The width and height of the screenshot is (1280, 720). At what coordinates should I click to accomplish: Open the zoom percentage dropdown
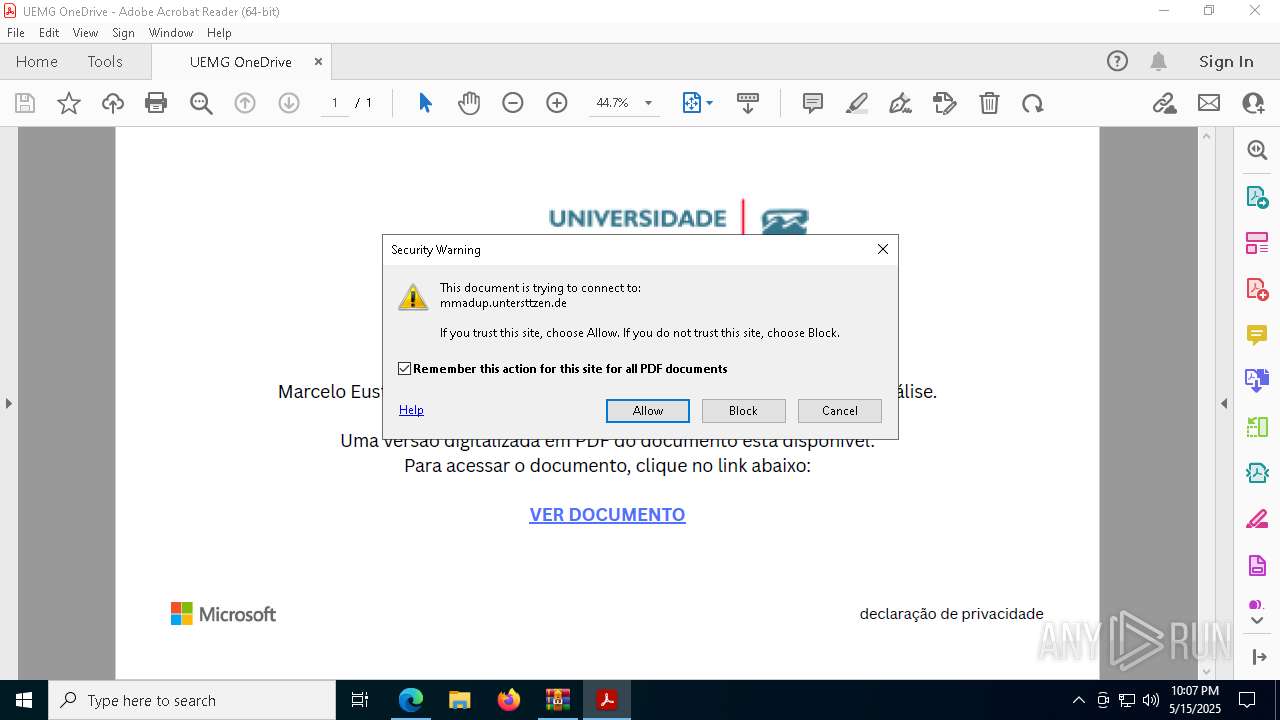tap(648, 103)
